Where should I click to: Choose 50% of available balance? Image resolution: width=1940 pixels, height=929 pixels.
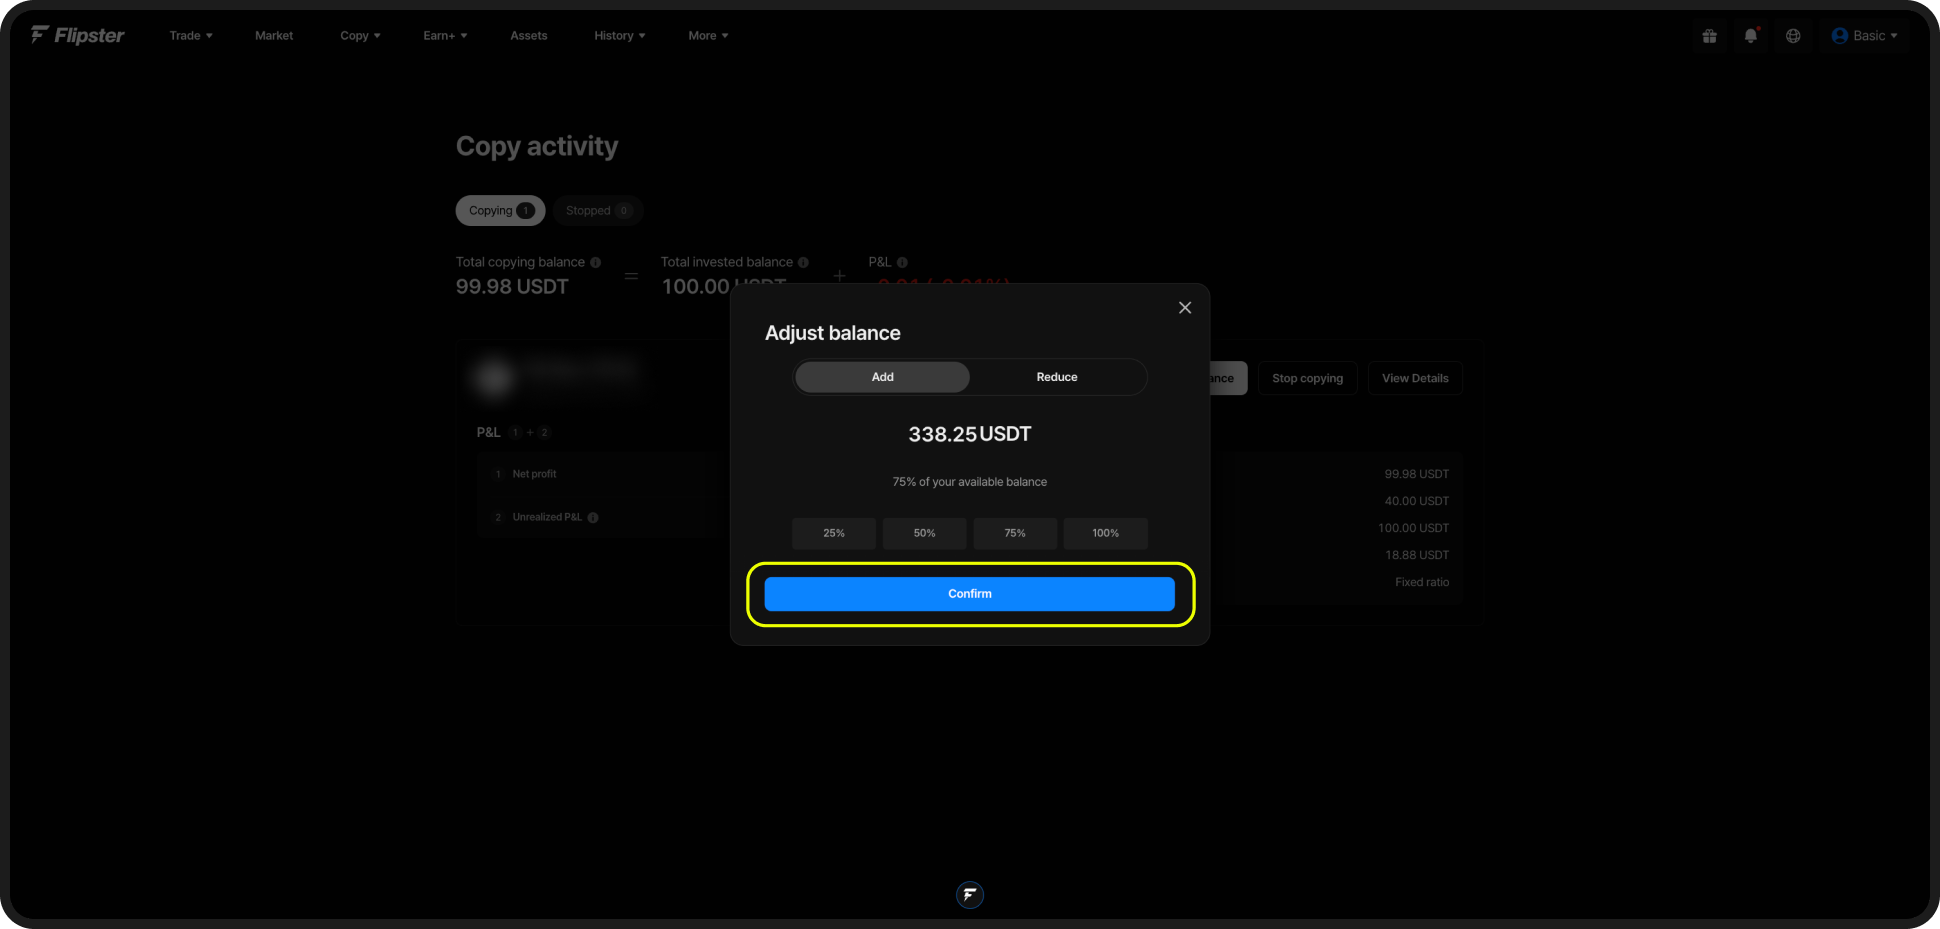click(x=924, y=533)
